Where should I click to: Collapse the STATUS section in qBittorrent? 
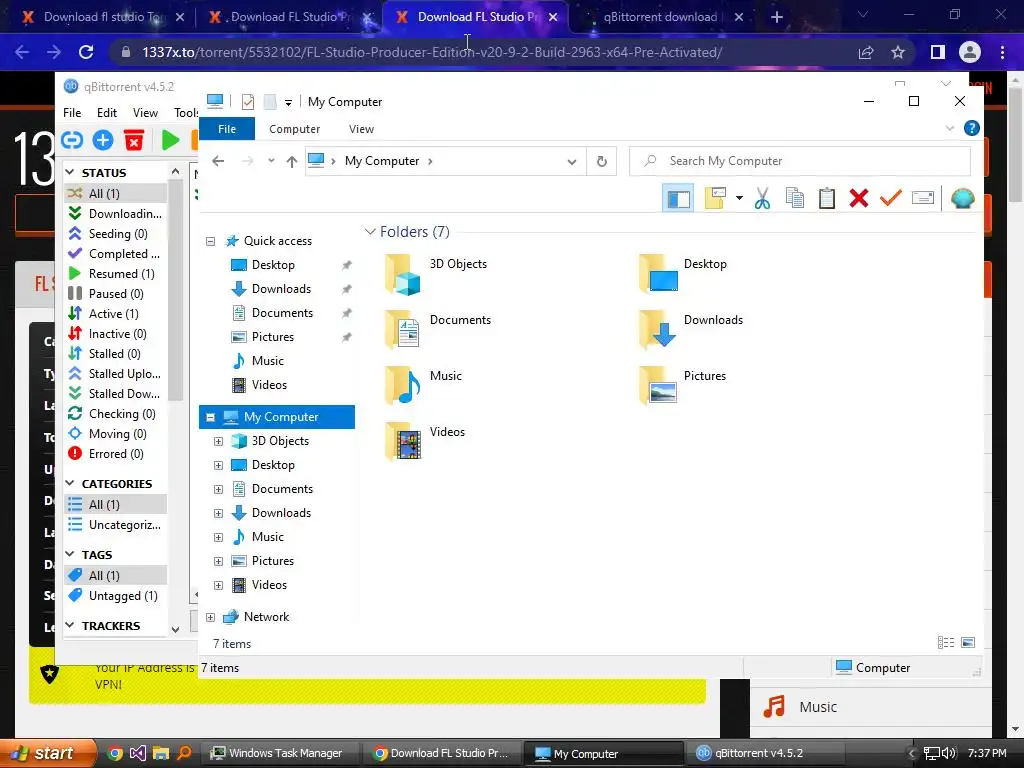pos(70,172)
